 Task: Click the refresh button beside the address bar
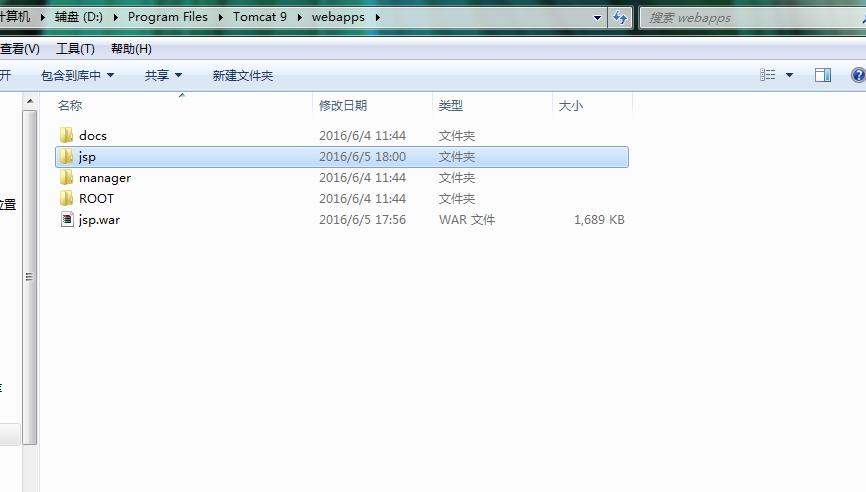point(620,17)
